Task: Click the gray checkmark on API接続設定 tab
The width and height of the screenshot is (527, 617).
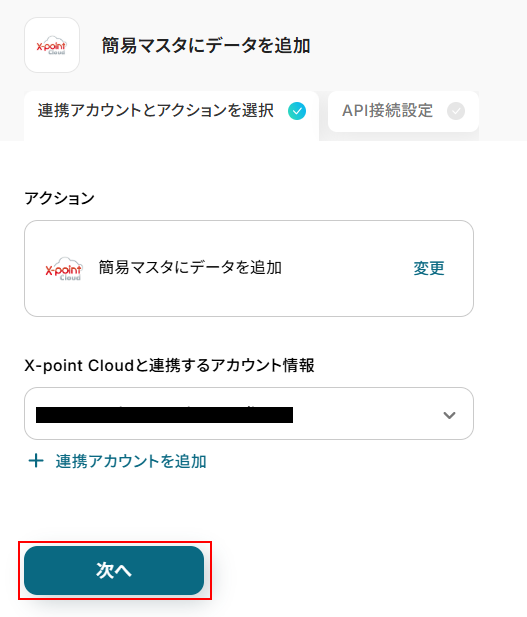Action: pyautogui.click(x=456, y=111)
